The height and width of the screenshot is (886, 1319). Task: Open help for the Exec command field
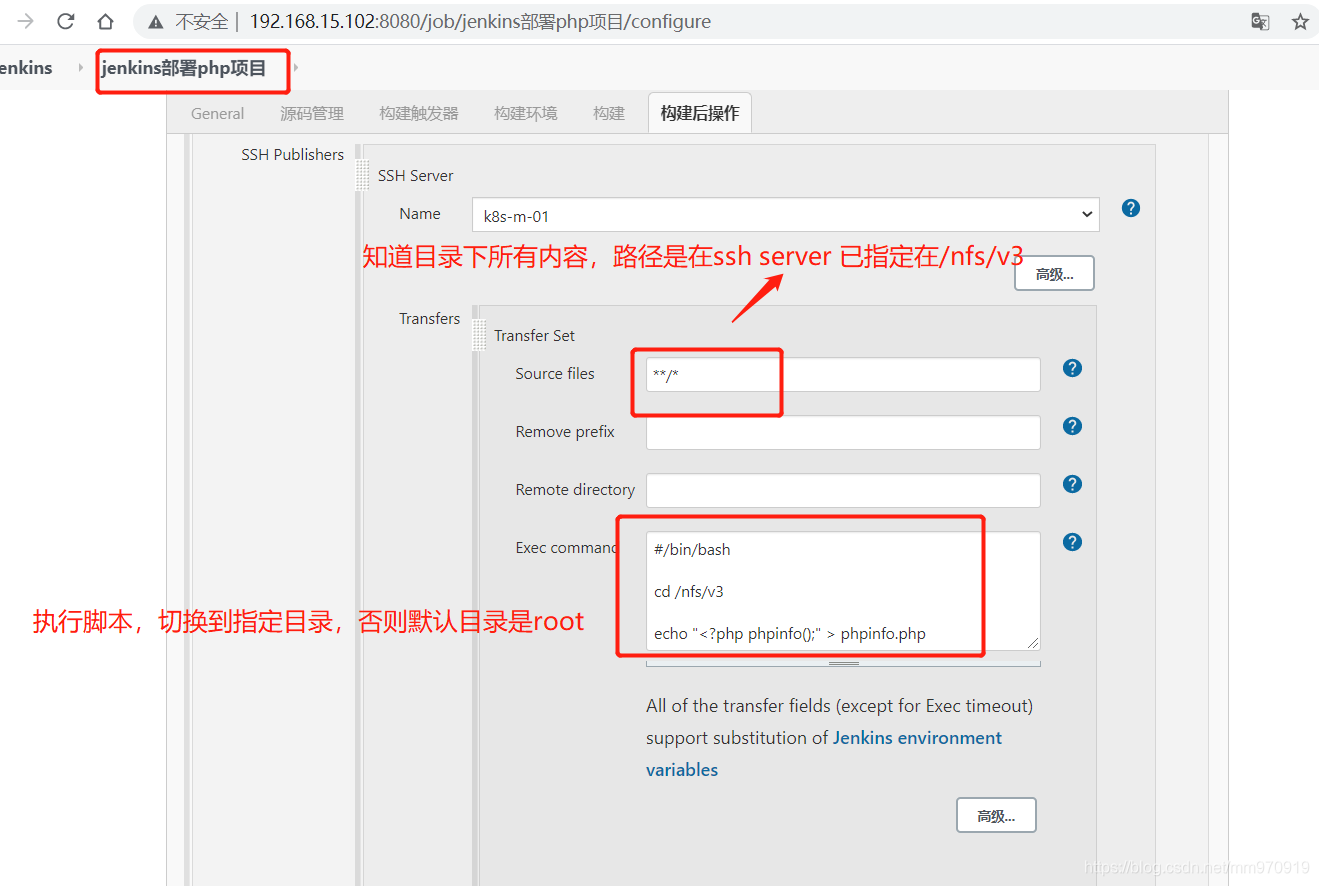click(x=1072, y=542)
